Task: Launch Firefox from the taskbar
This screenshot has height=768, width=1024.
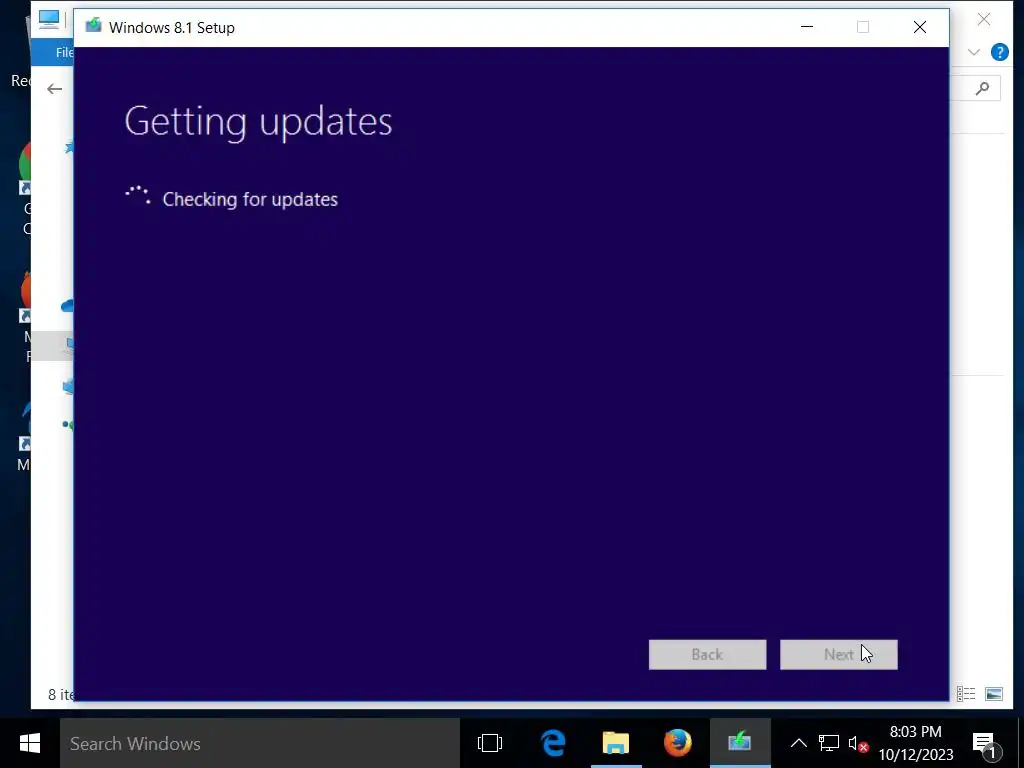Action: pyautogui.click(x=677, y=743)
